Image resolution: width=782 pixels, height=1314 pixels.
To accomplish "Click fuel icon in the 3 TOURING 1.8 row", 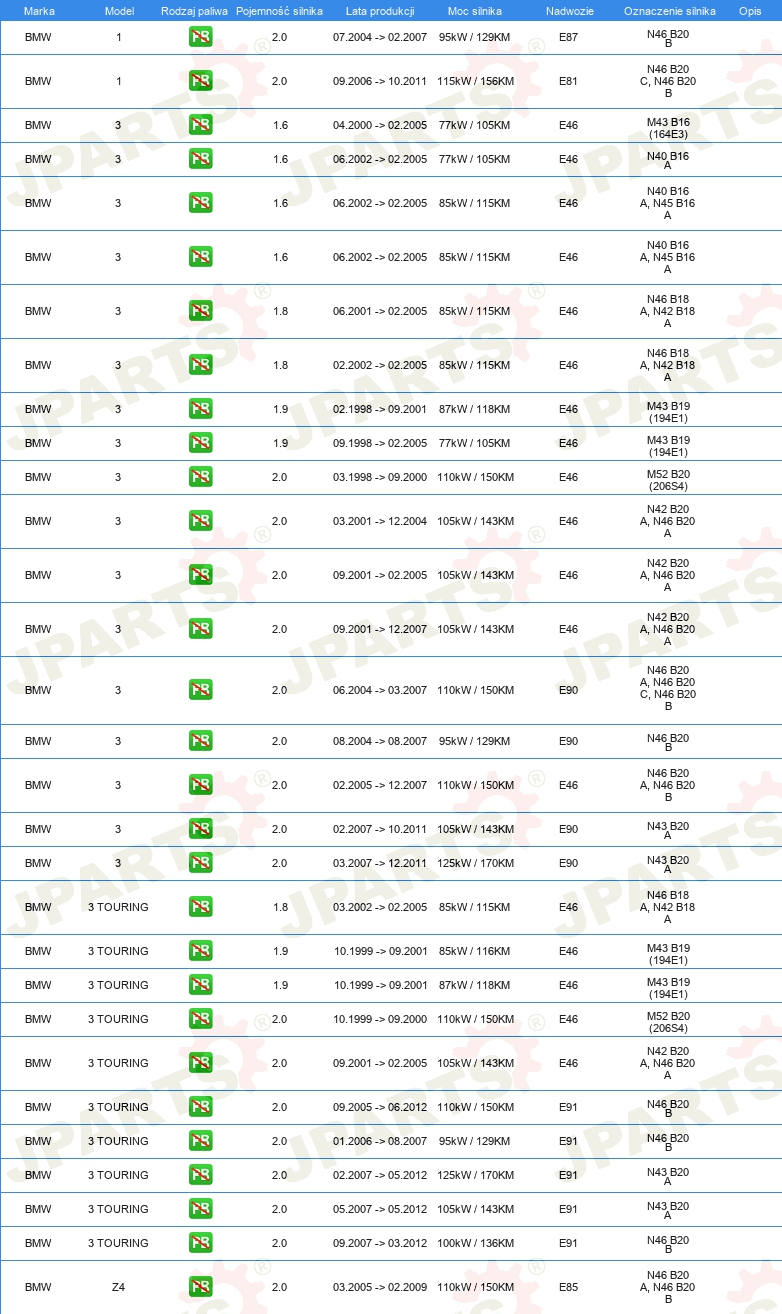I will (200, 907).
